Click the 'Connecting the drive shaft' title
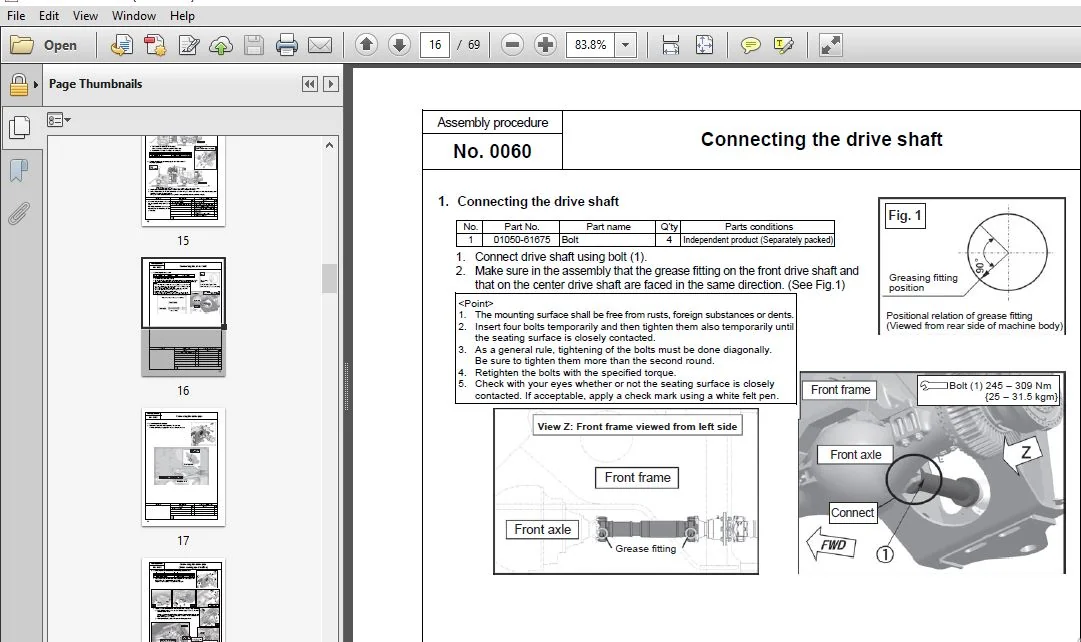This screenshot has height=642, width=1081. pyautogui.click(x=821, y=139)
